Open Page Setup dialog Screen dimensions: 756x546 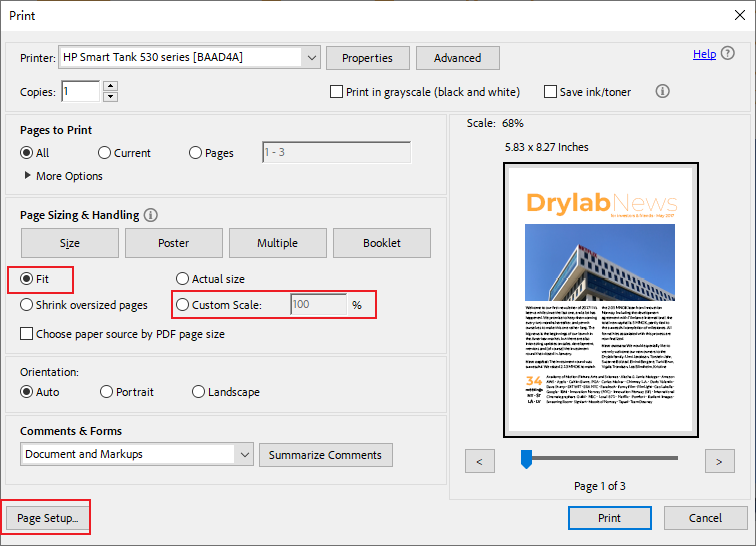[48, 518]
